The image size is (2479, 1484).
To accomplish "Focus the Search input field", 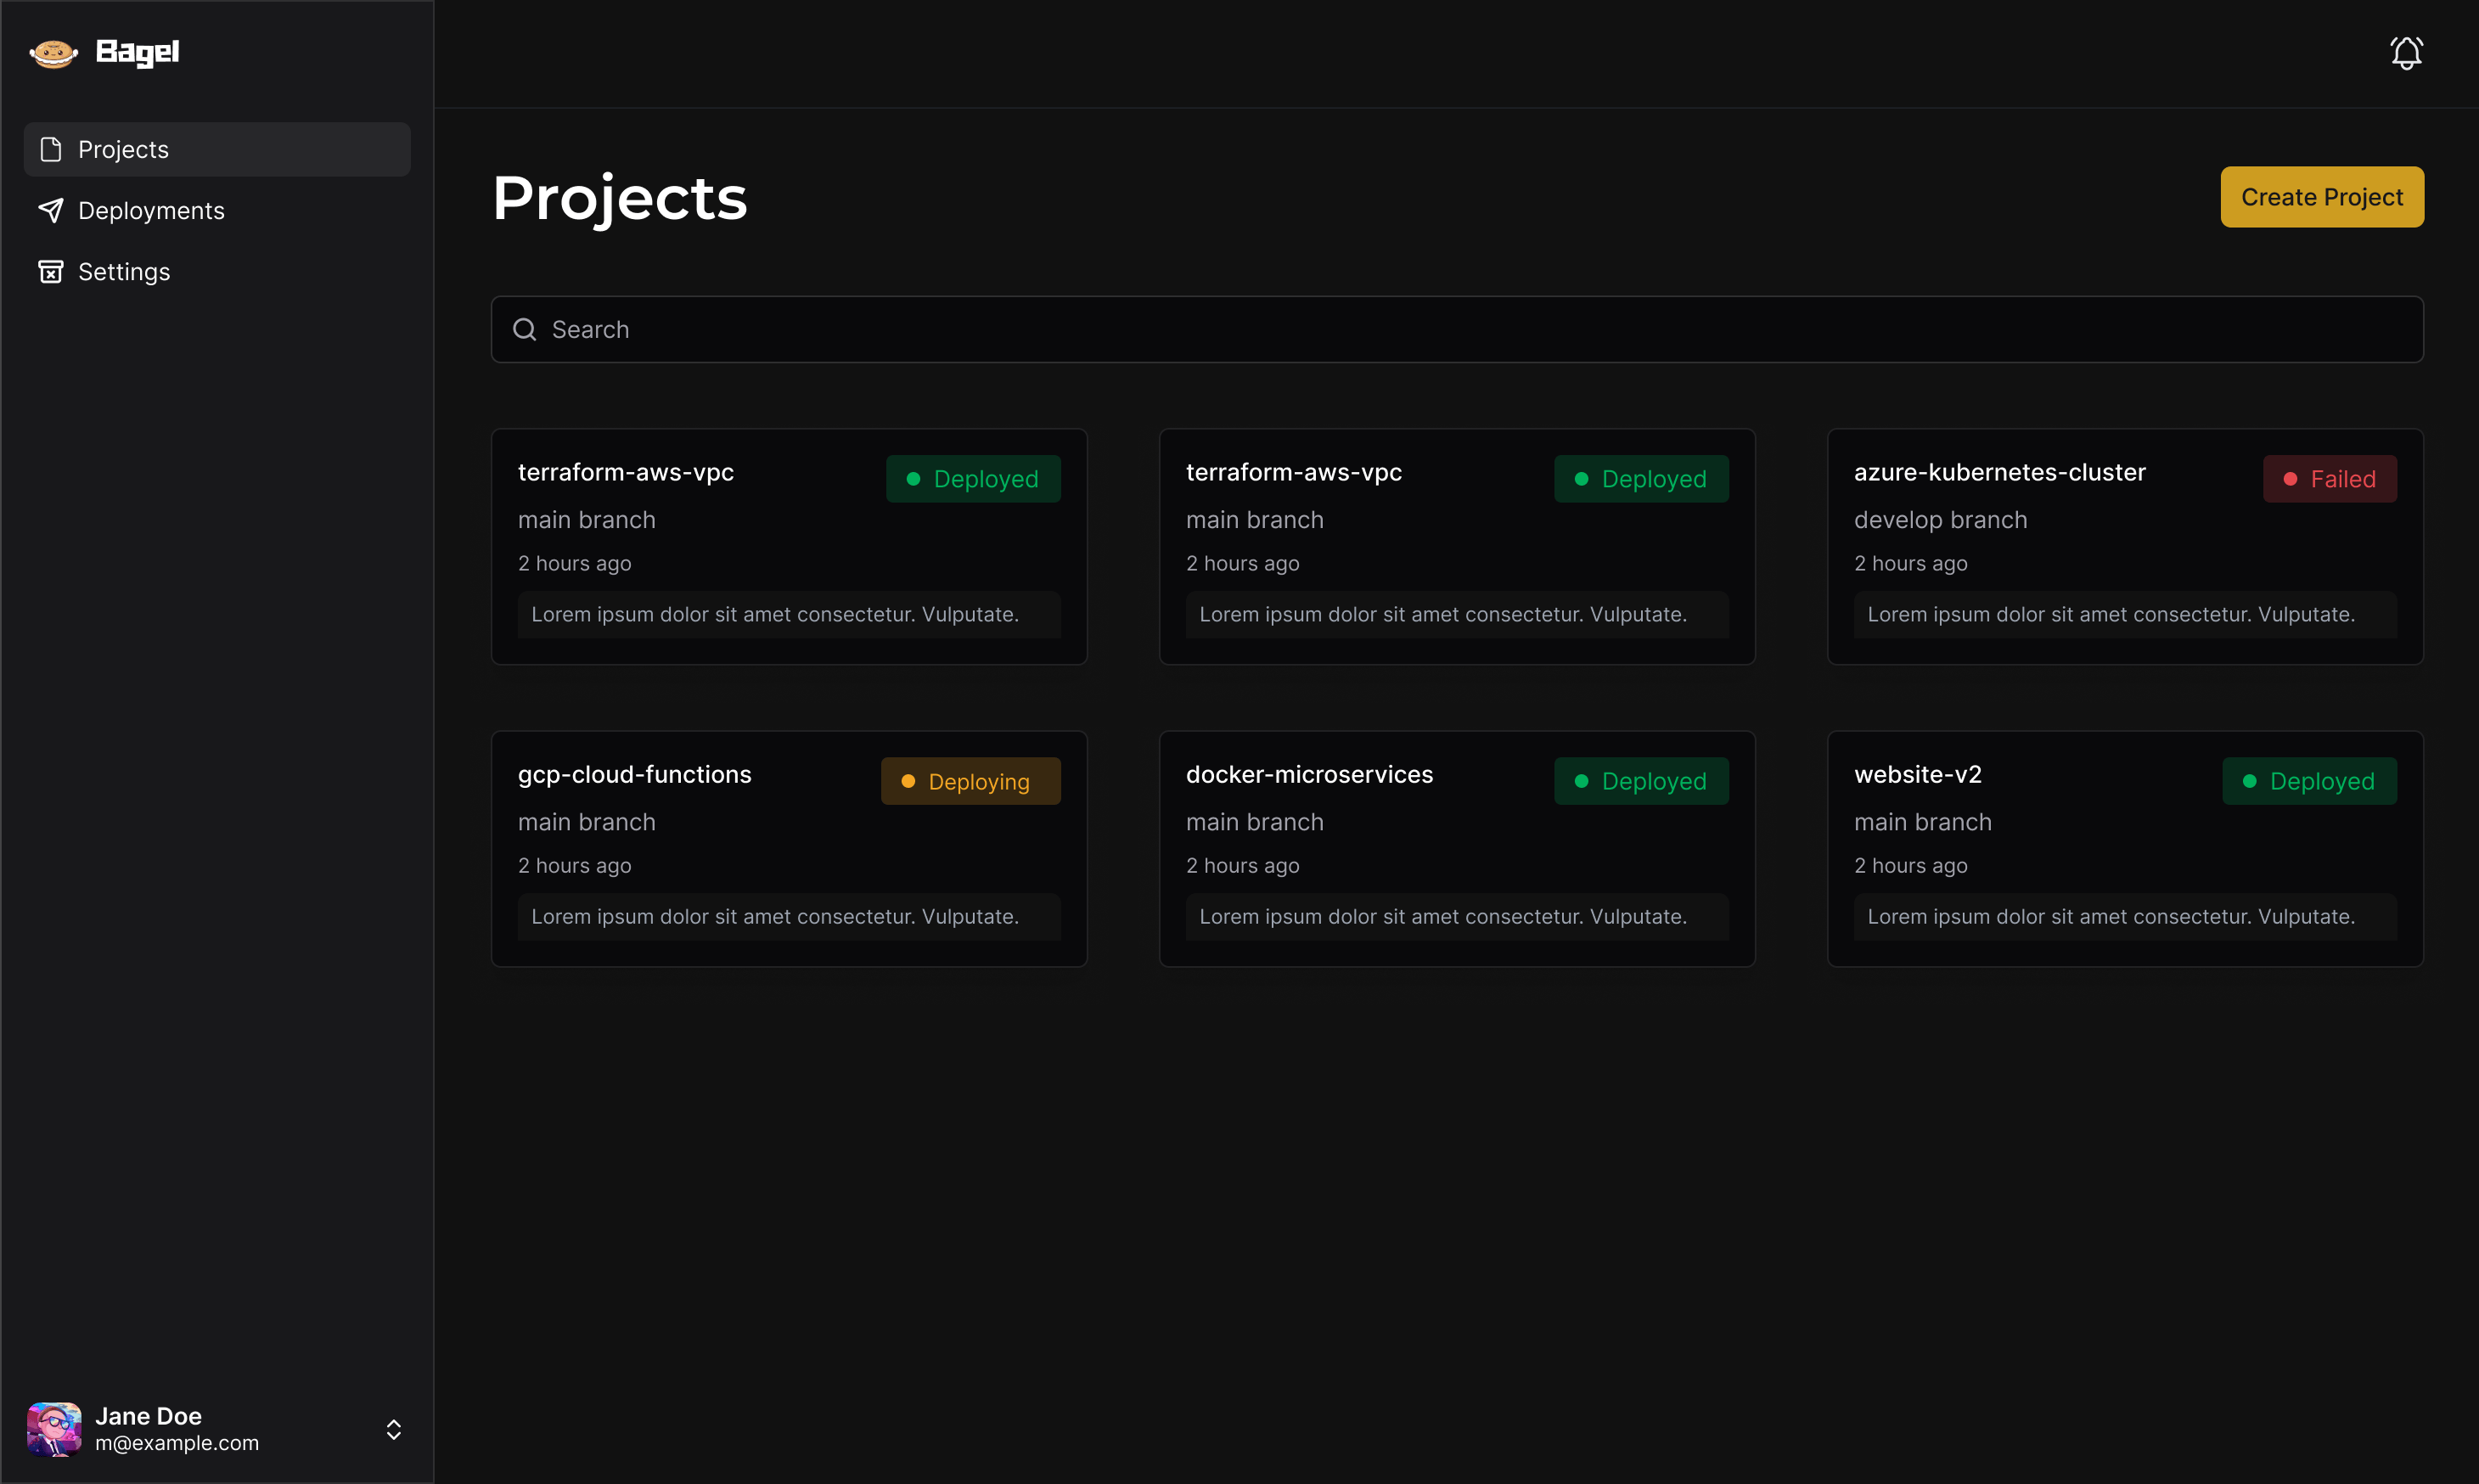I will pos(1456,329).
